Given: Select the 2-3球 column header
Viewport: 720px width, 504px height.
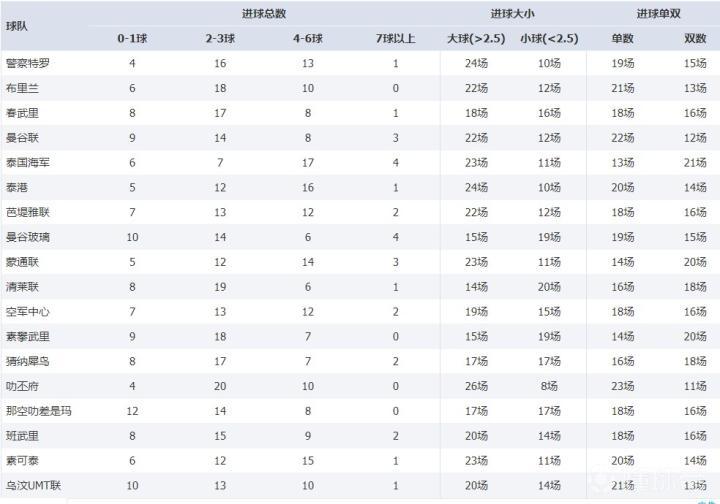Looking at the screenshot, I should click(220, 39).
